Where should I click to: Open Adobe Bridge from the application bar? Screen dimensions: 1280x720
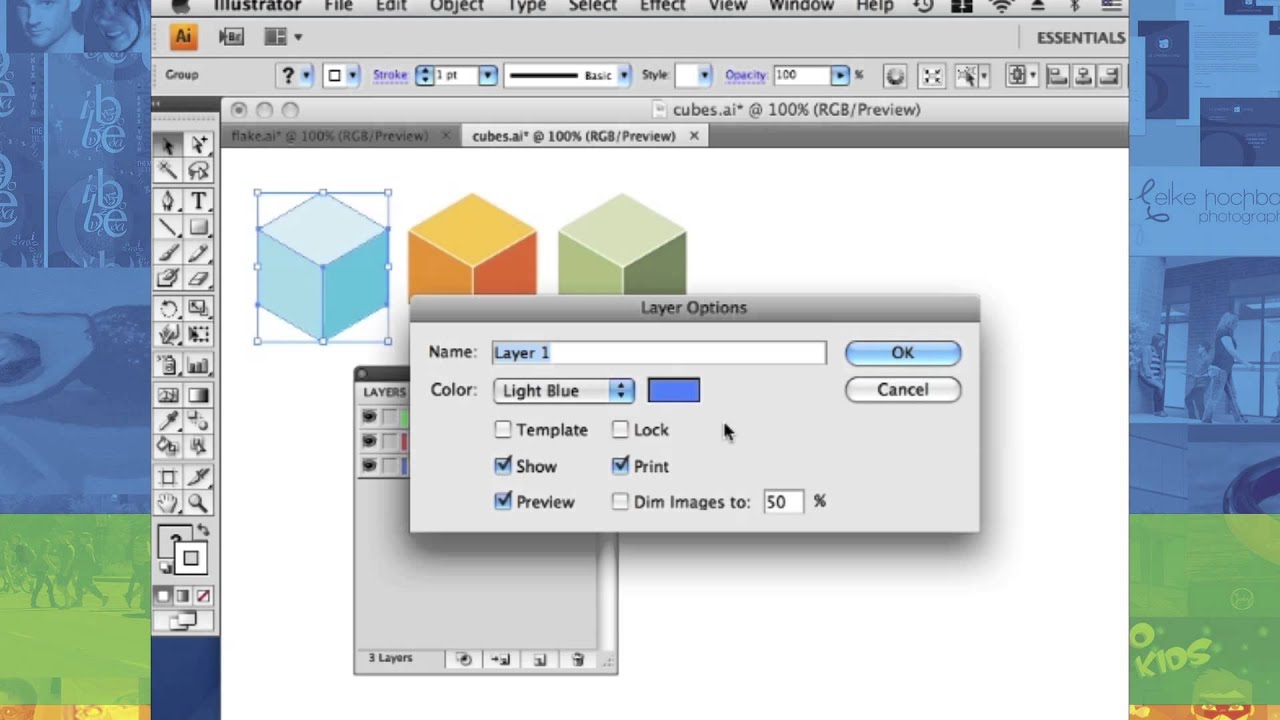click(x=231, y=37)
